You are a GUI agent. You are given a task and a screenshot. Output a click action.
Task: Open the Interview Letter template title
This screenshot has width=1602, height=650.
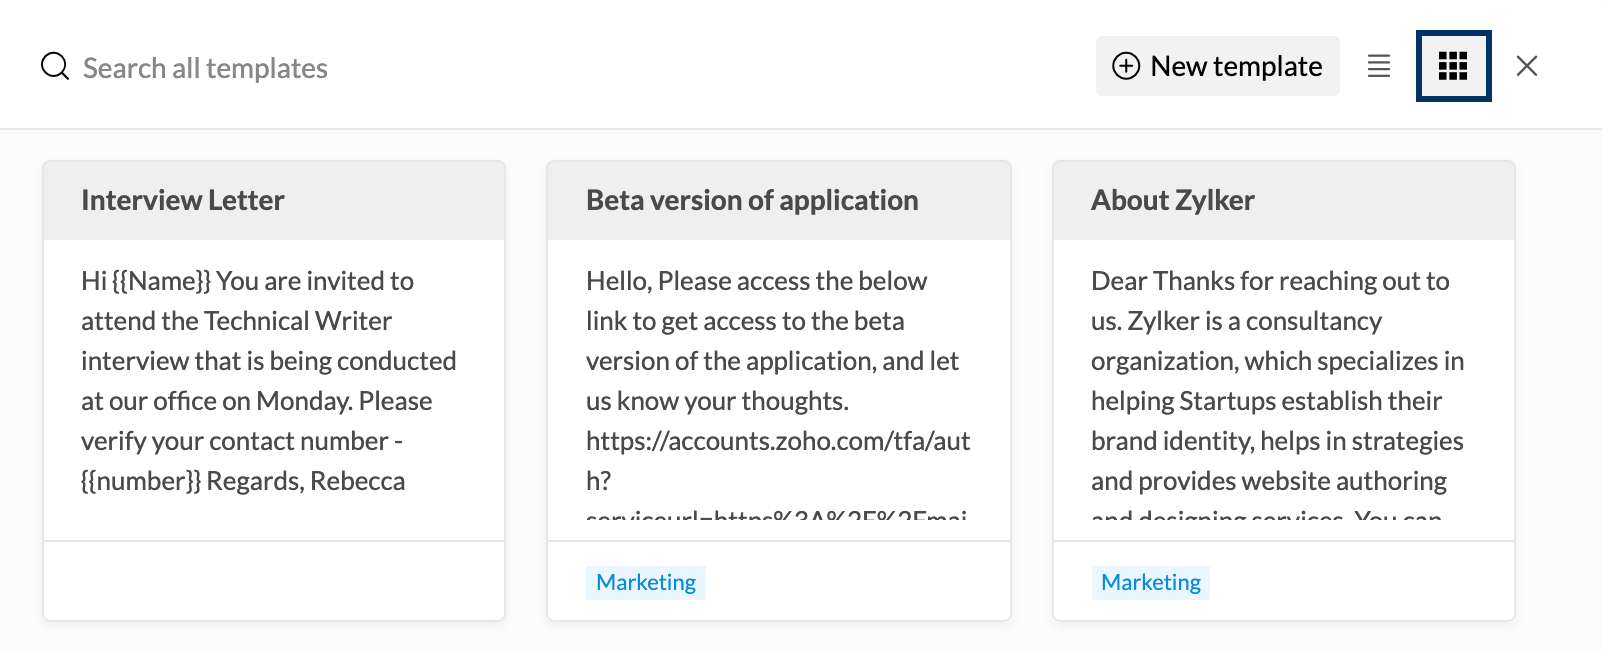183,200
